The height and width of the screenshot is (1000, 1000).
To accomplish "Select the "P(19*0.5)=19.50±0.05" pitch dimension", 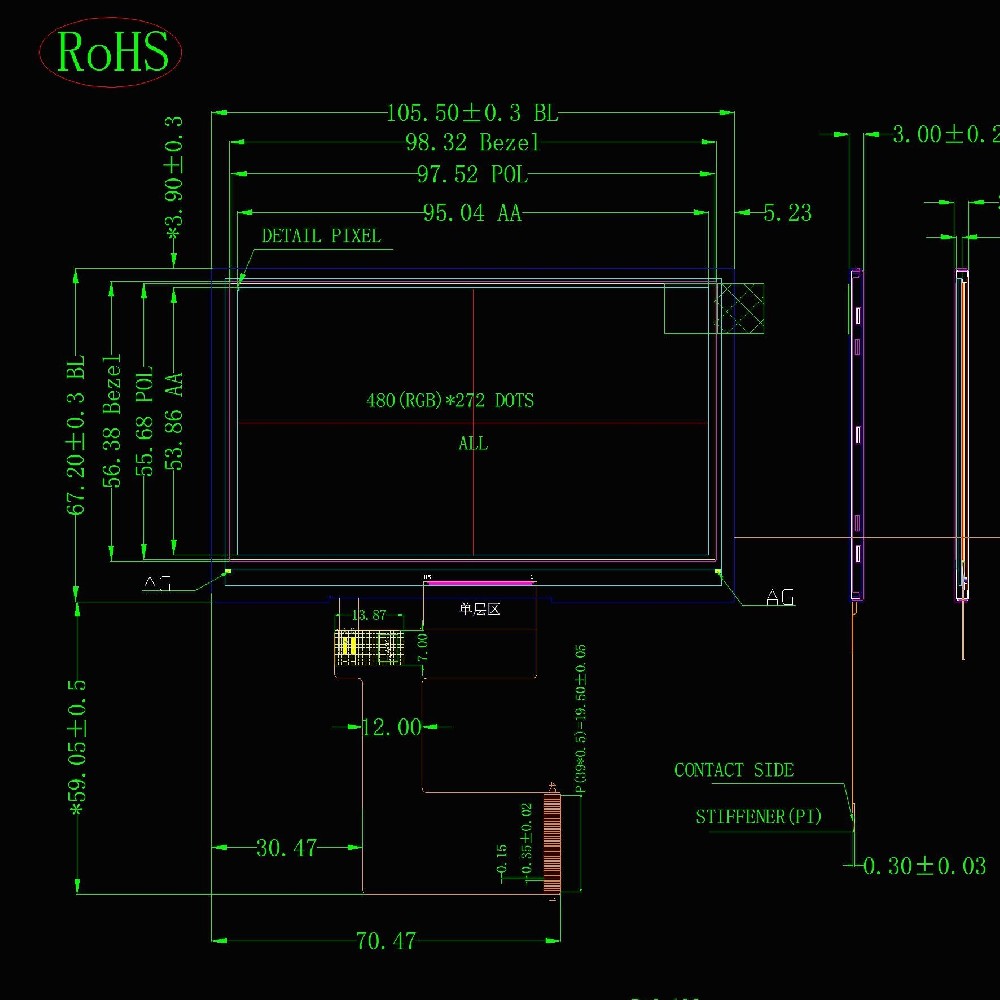I will coord(580,719).
